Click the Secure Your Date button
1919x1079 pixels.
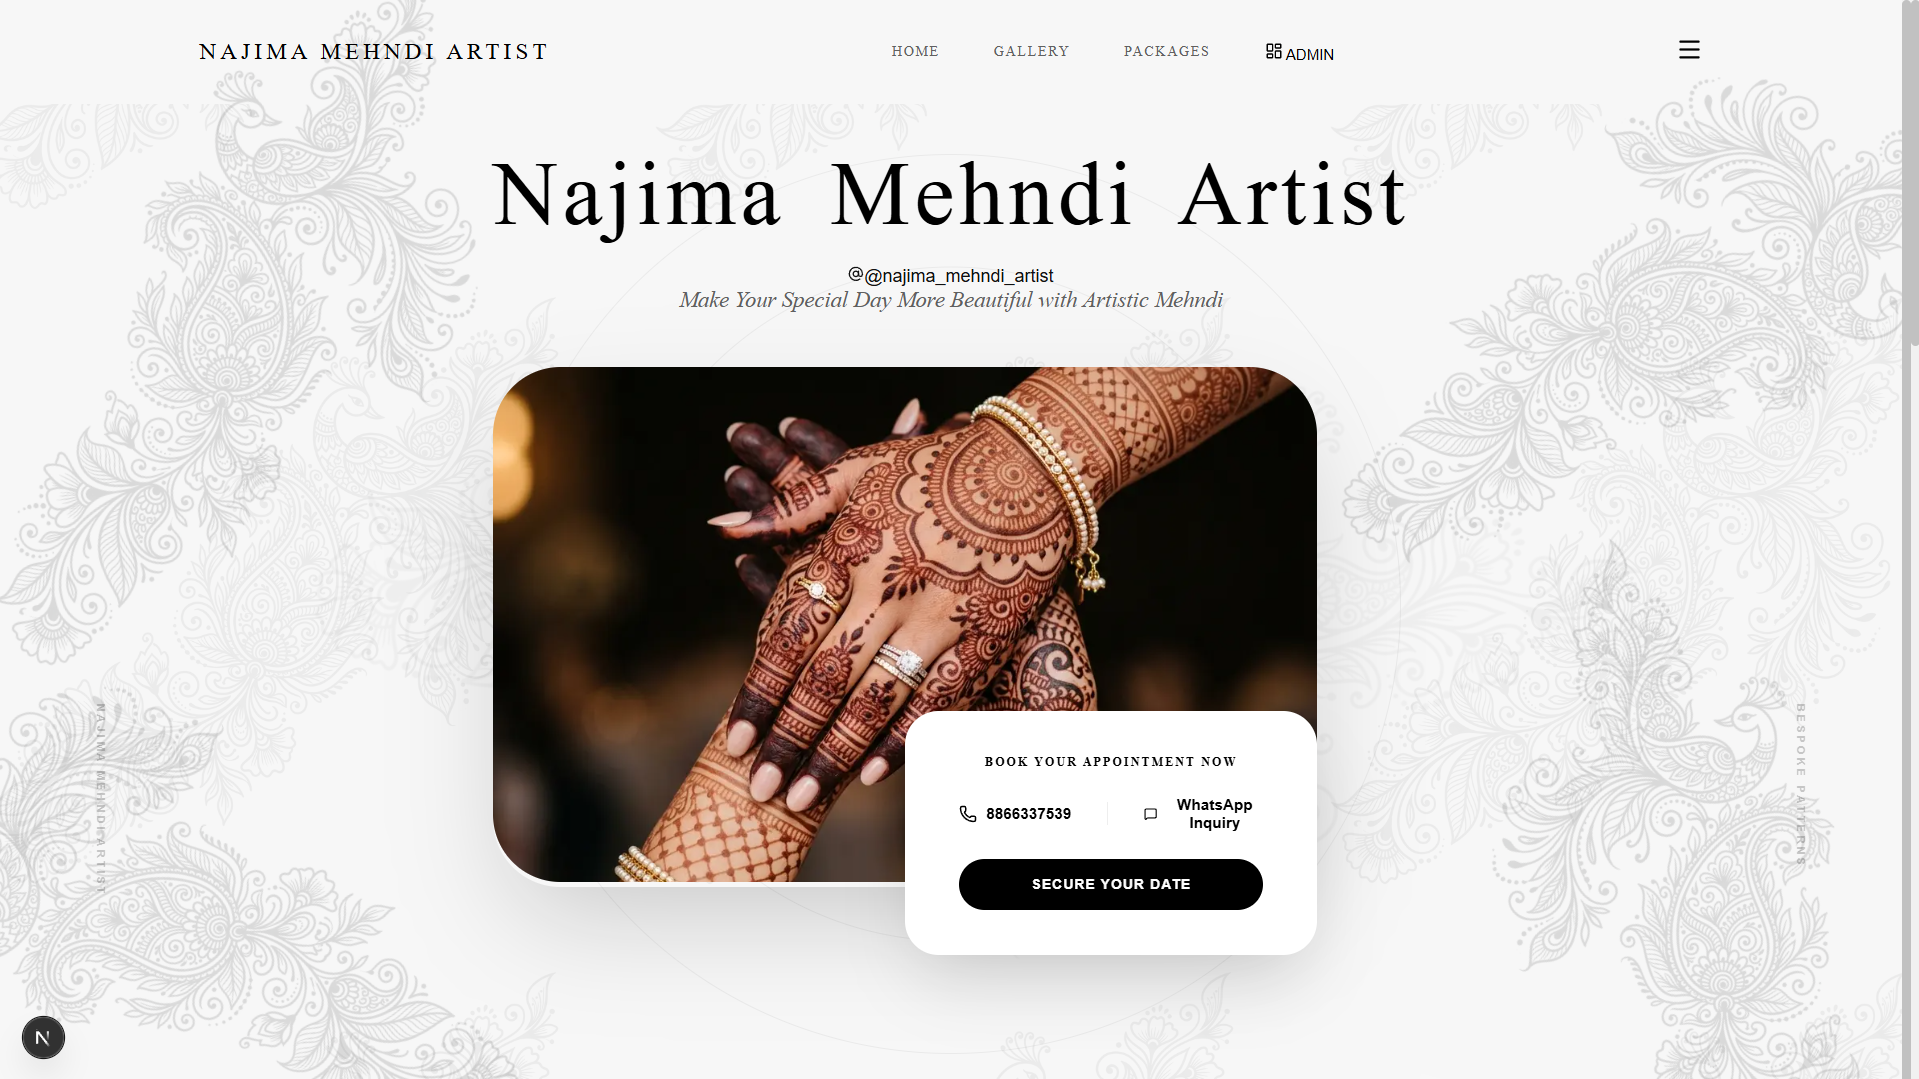pos(1110,884)
